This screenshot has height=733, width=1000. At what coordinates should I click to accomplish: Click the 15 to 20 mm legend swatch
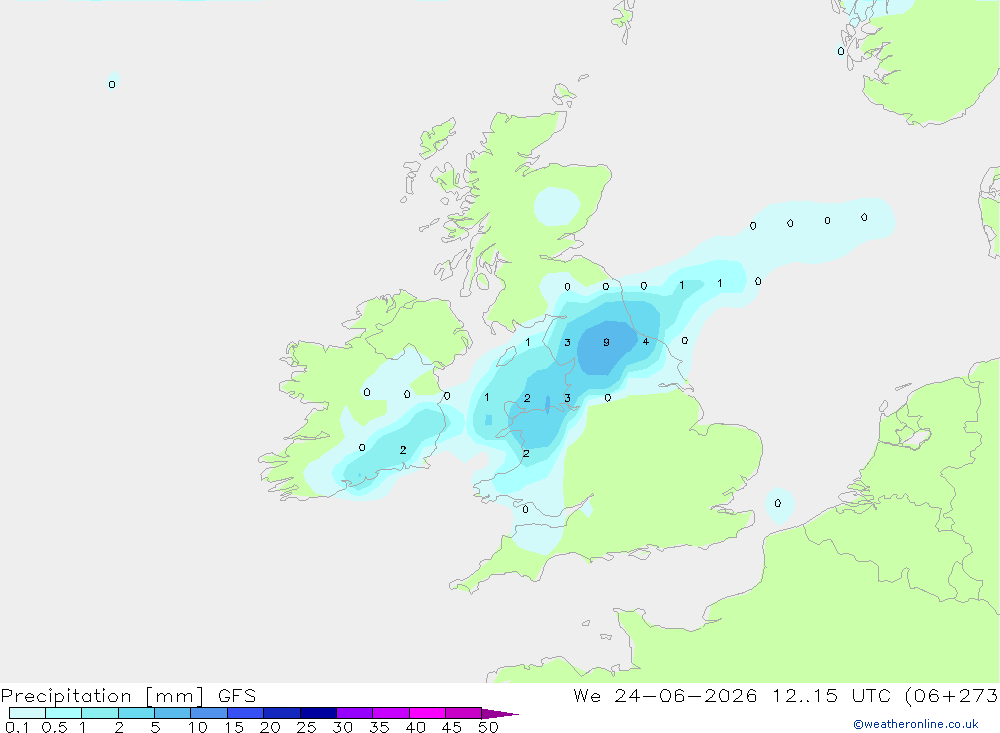click(245, 713)
